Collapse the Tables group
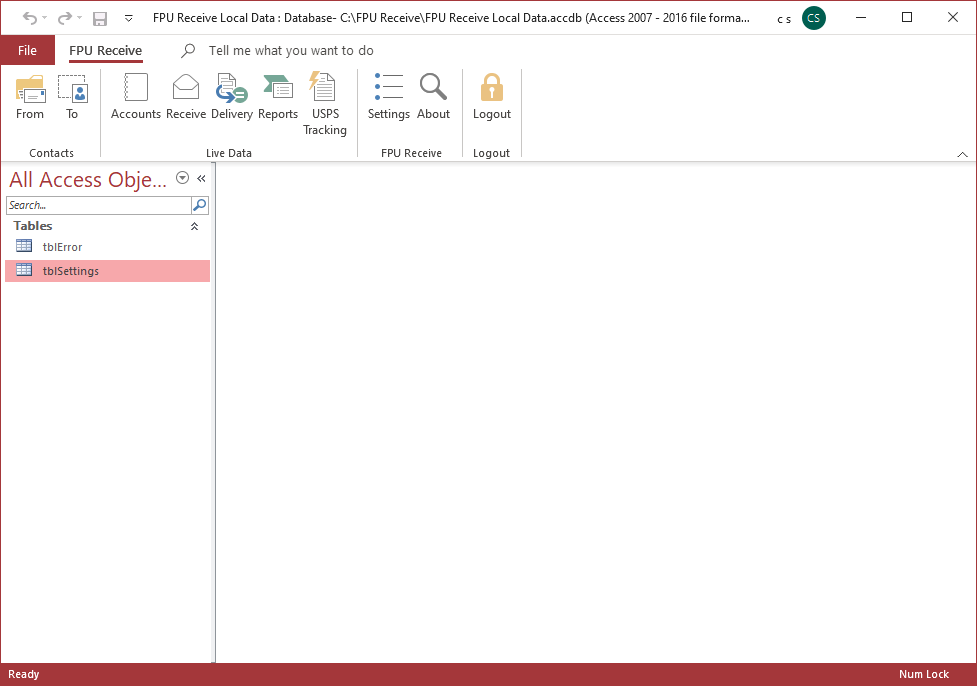The width and height of the screenshot is (977, 686). pos(194,227)
